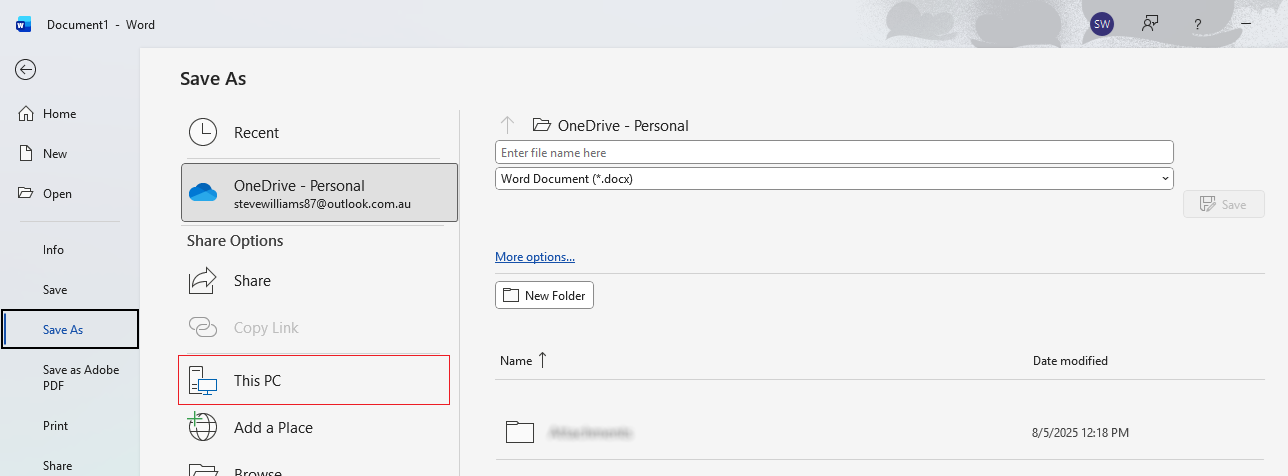The width and height of the screenshot is (1288, 476).
Task: Click Add a Place globe icon
Action: (x=203, y=427)
